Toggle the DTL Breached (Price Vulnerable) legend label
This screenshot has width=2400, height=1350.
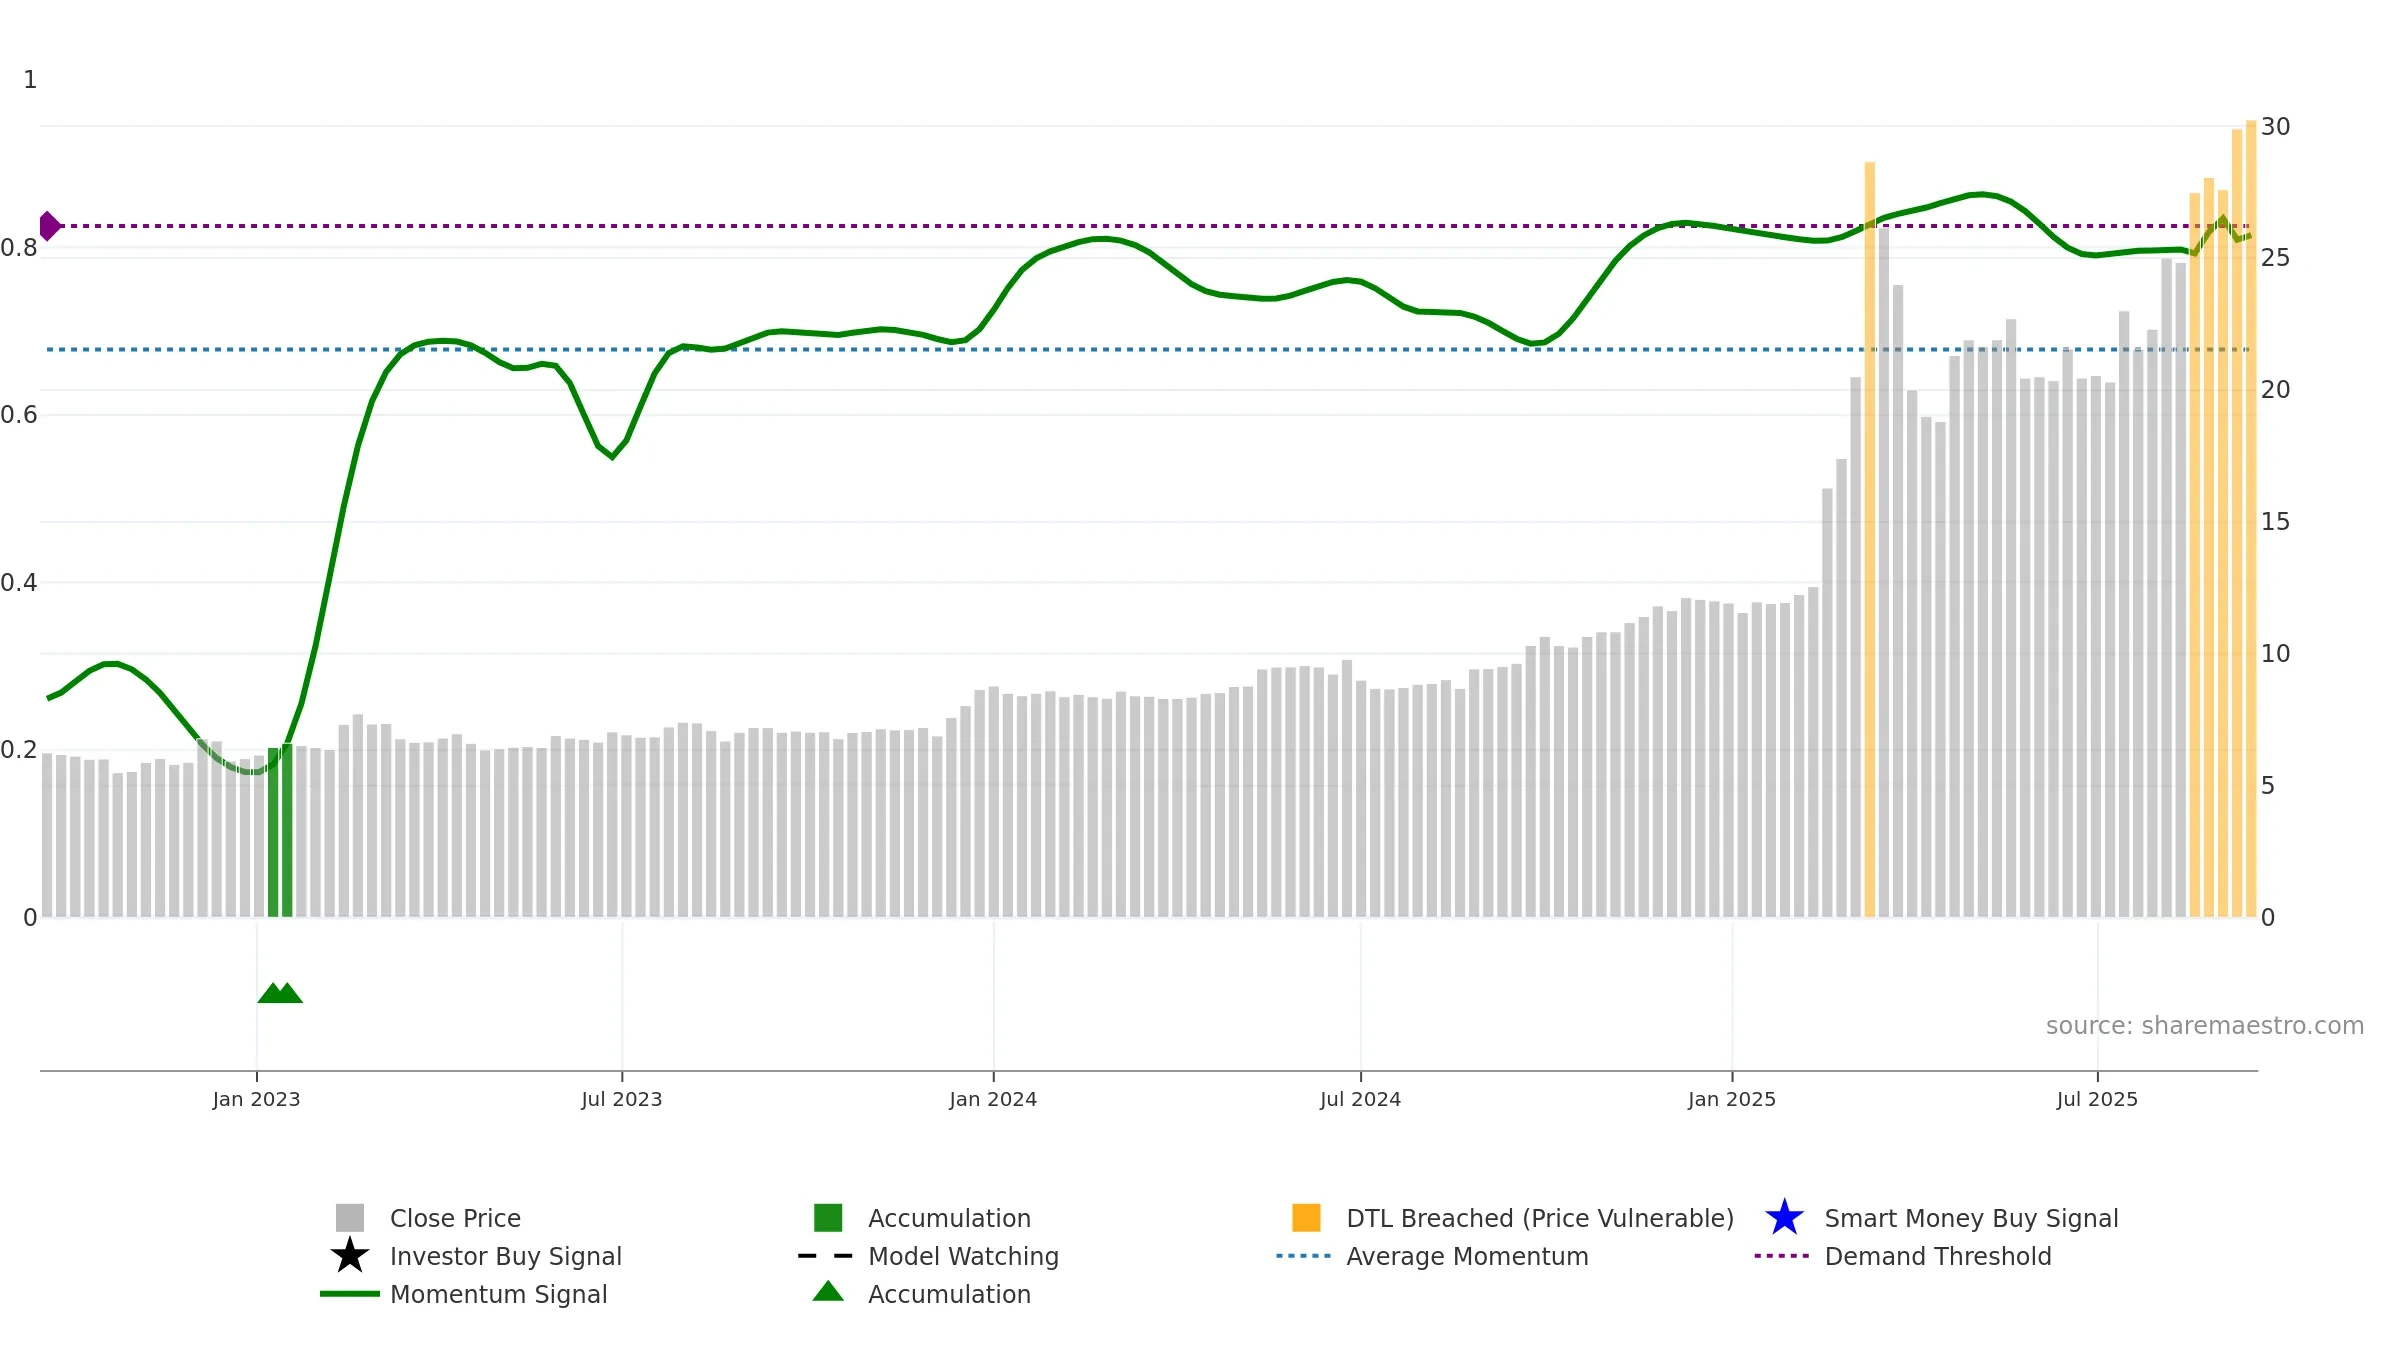click(x=1540, y=1218)
